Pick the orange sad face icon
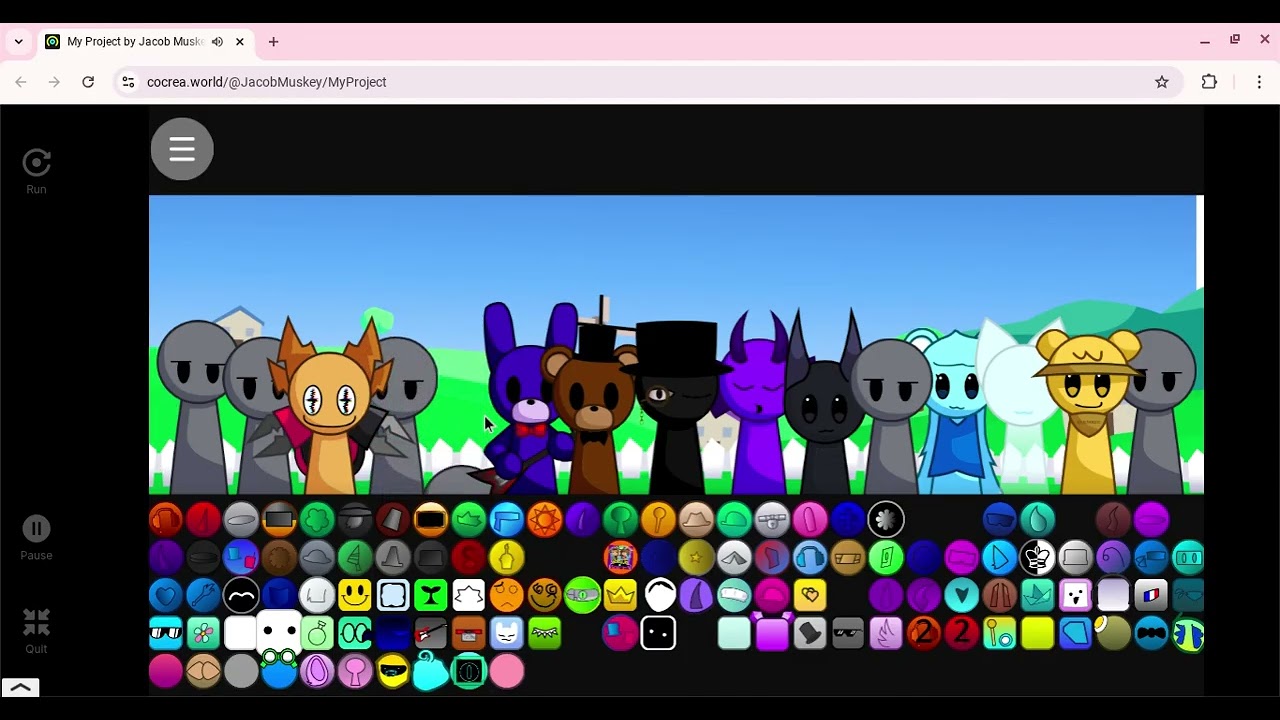The width and height of the screenshot is (1280, 720). pyautogui.click(x=506, y=595)
